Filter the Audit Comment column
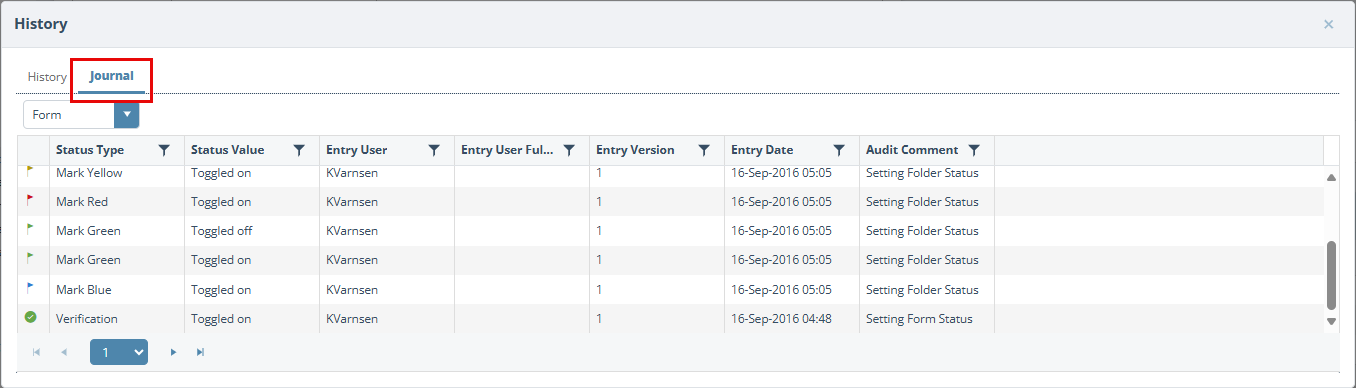This screenshot has width=1356, height=388. coord(974,150)
